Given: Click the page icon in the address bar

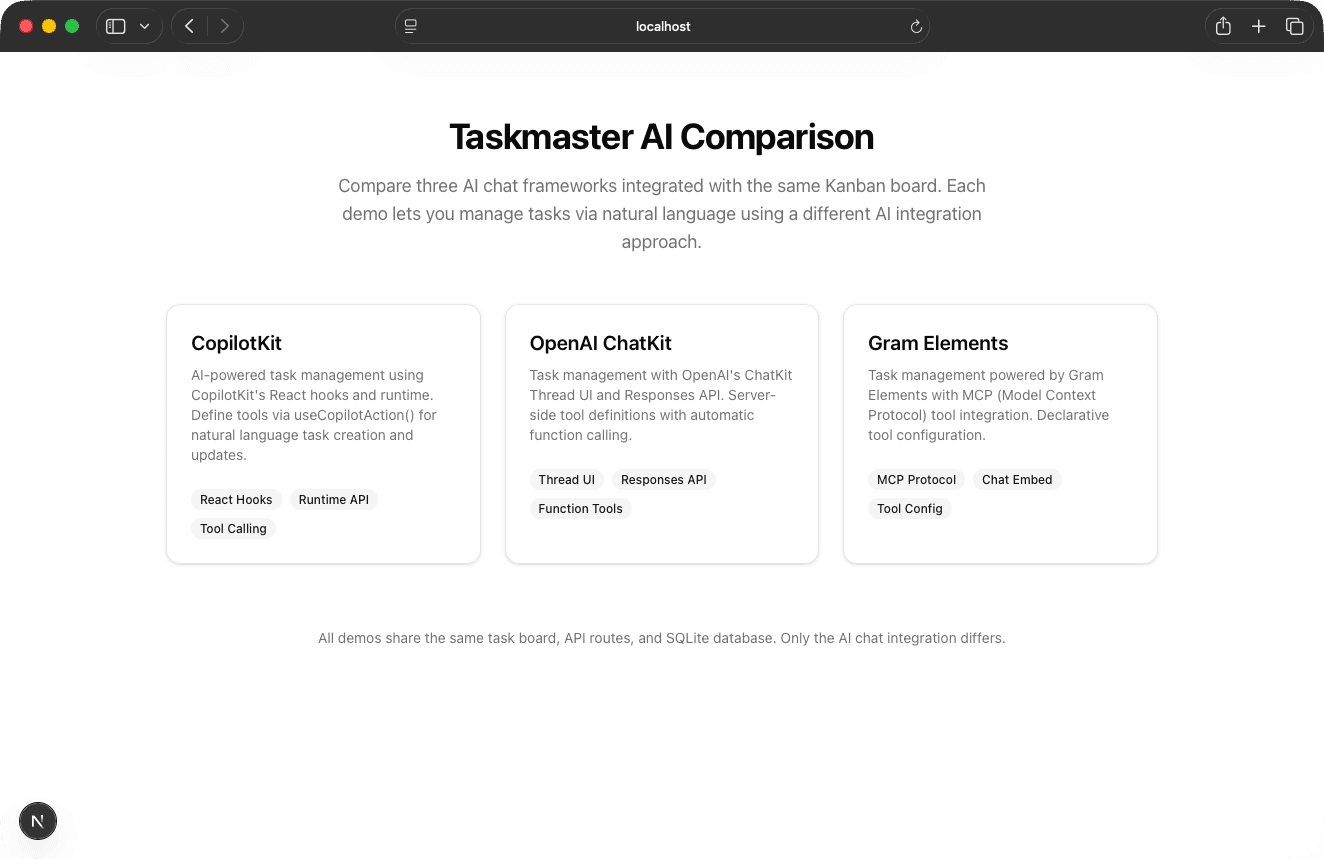Looking at the screenshot, I should (x=410, y=26).
